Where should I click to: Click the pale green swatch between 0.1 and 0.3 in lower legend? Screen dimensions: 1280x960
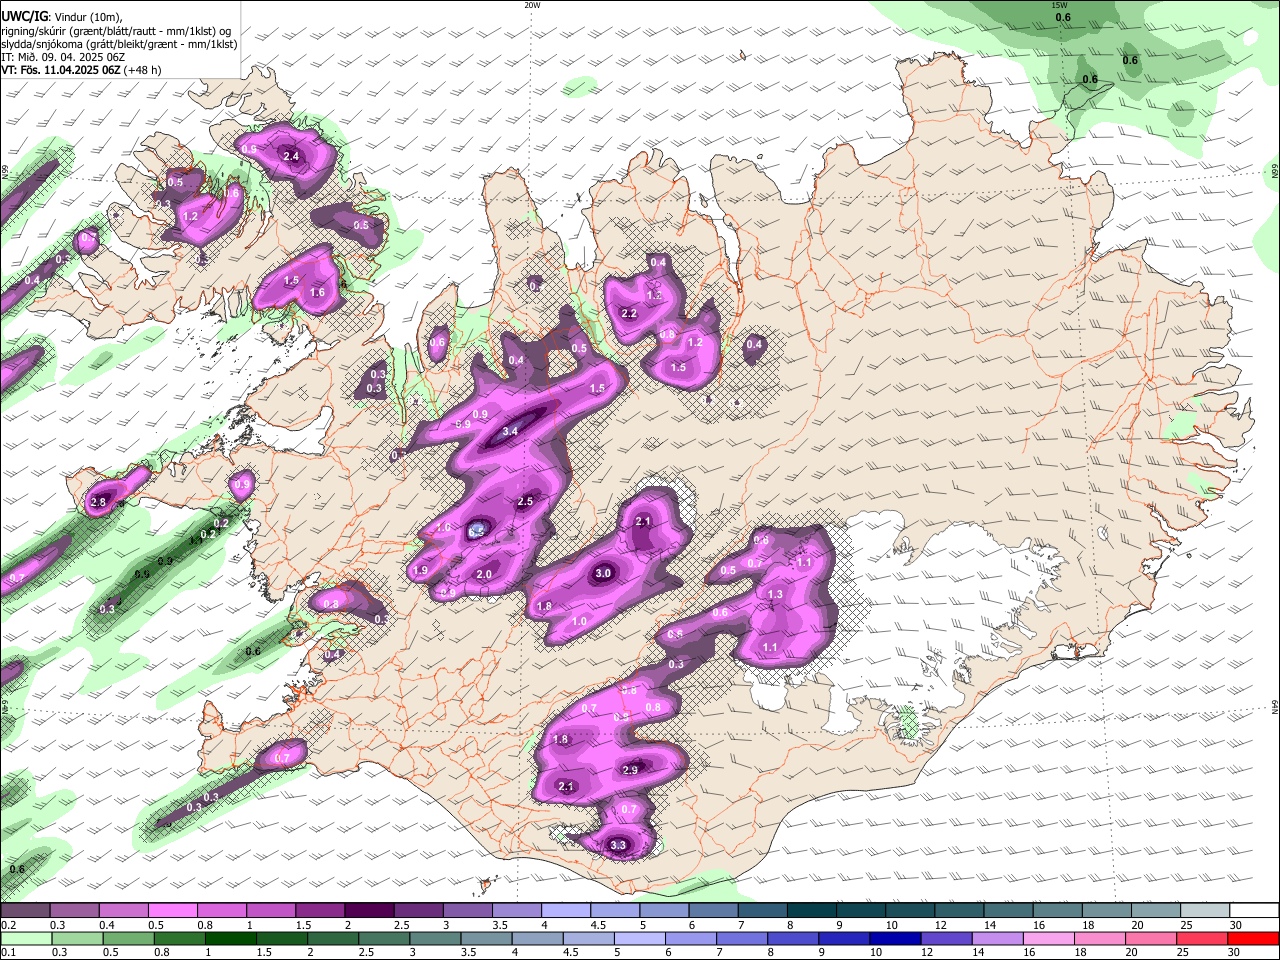tap(25, 939)
